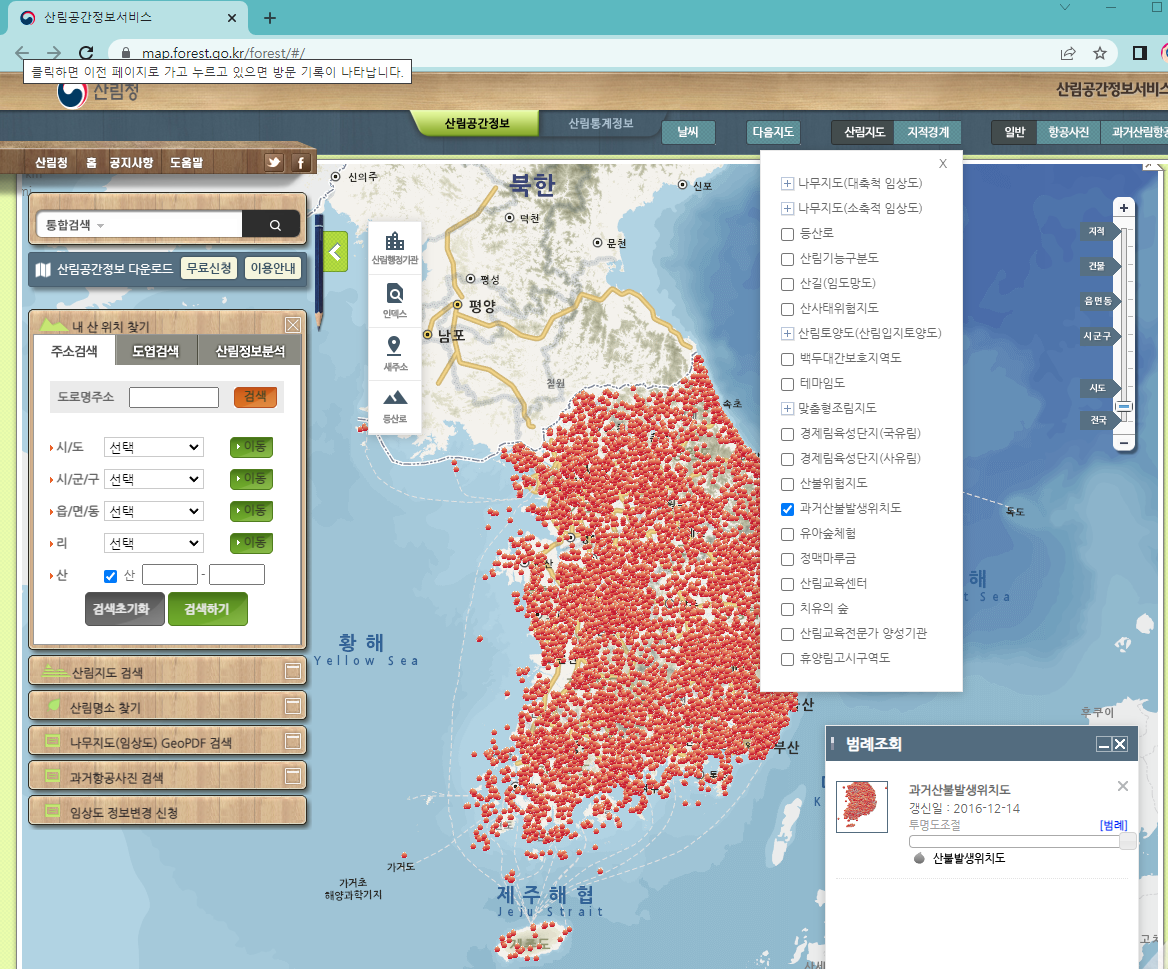Open the 등산로 mountain tool

(x=395, y=406)
